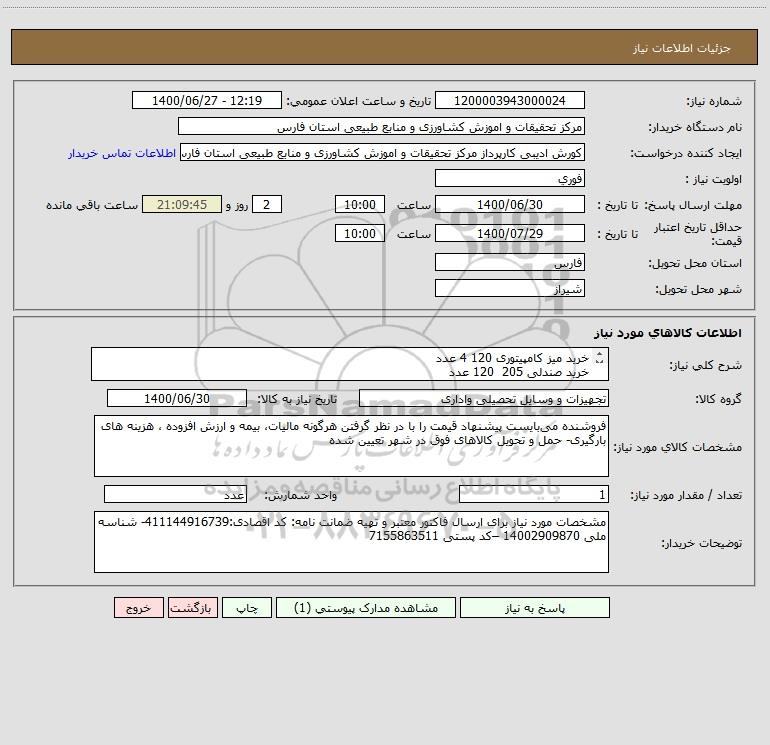Click the response deadline date 1400/06/30 field
The image size is (770, 745).
click(x=510, y=204)
